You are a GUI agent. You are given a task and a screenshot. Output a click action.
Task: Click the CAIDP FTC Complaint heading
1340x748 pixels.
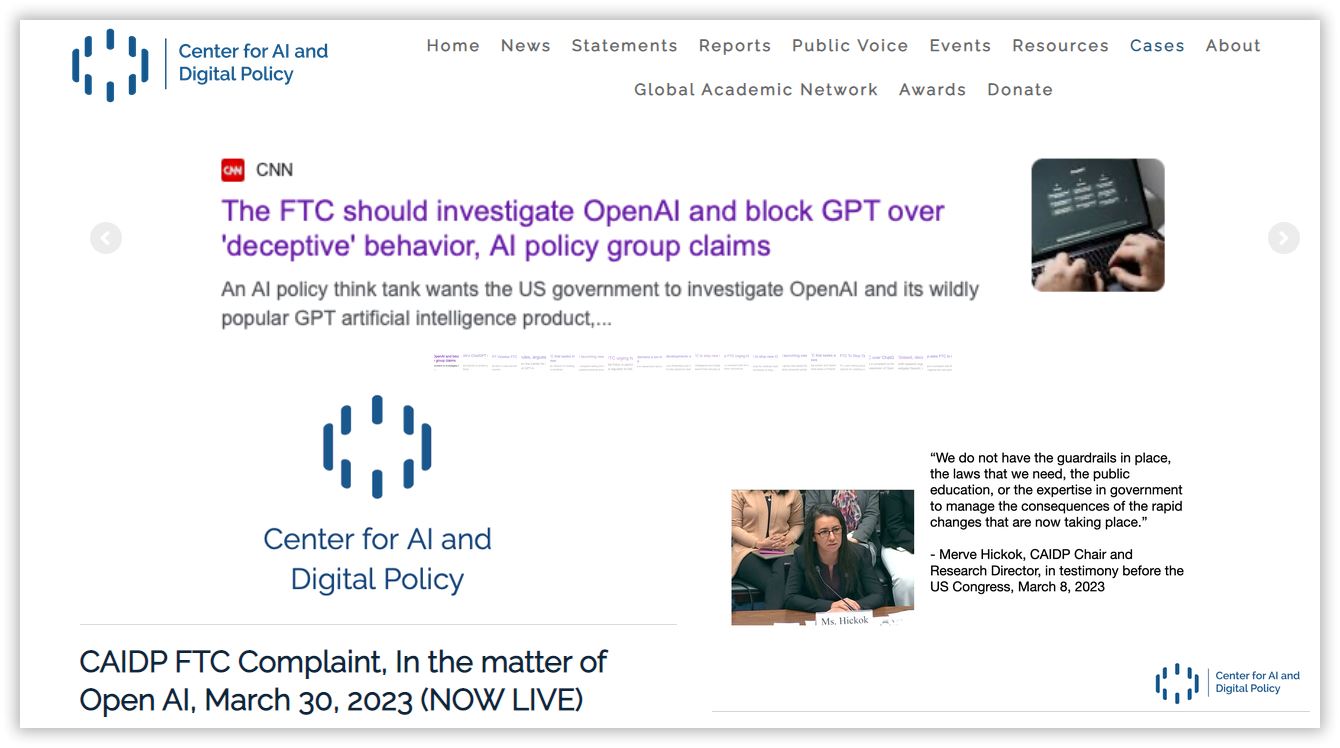[x=343, y=680]
